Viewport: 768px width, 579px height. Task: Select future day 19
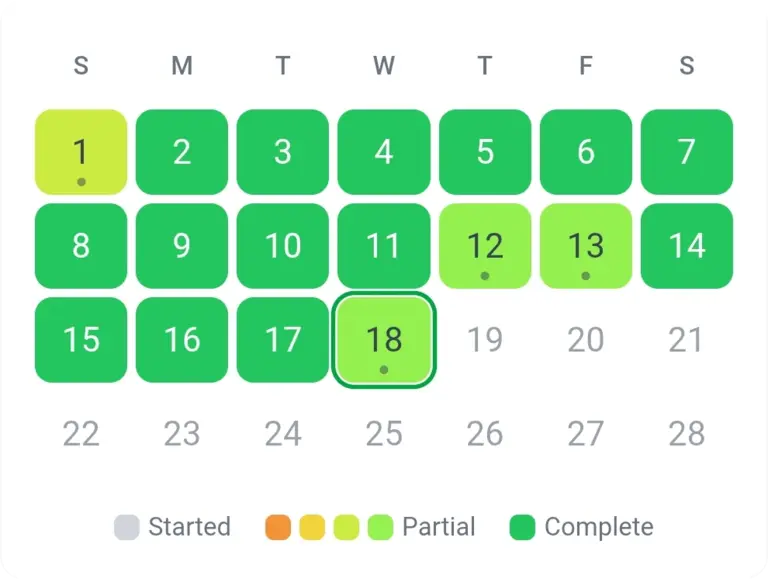pos(485,340)
